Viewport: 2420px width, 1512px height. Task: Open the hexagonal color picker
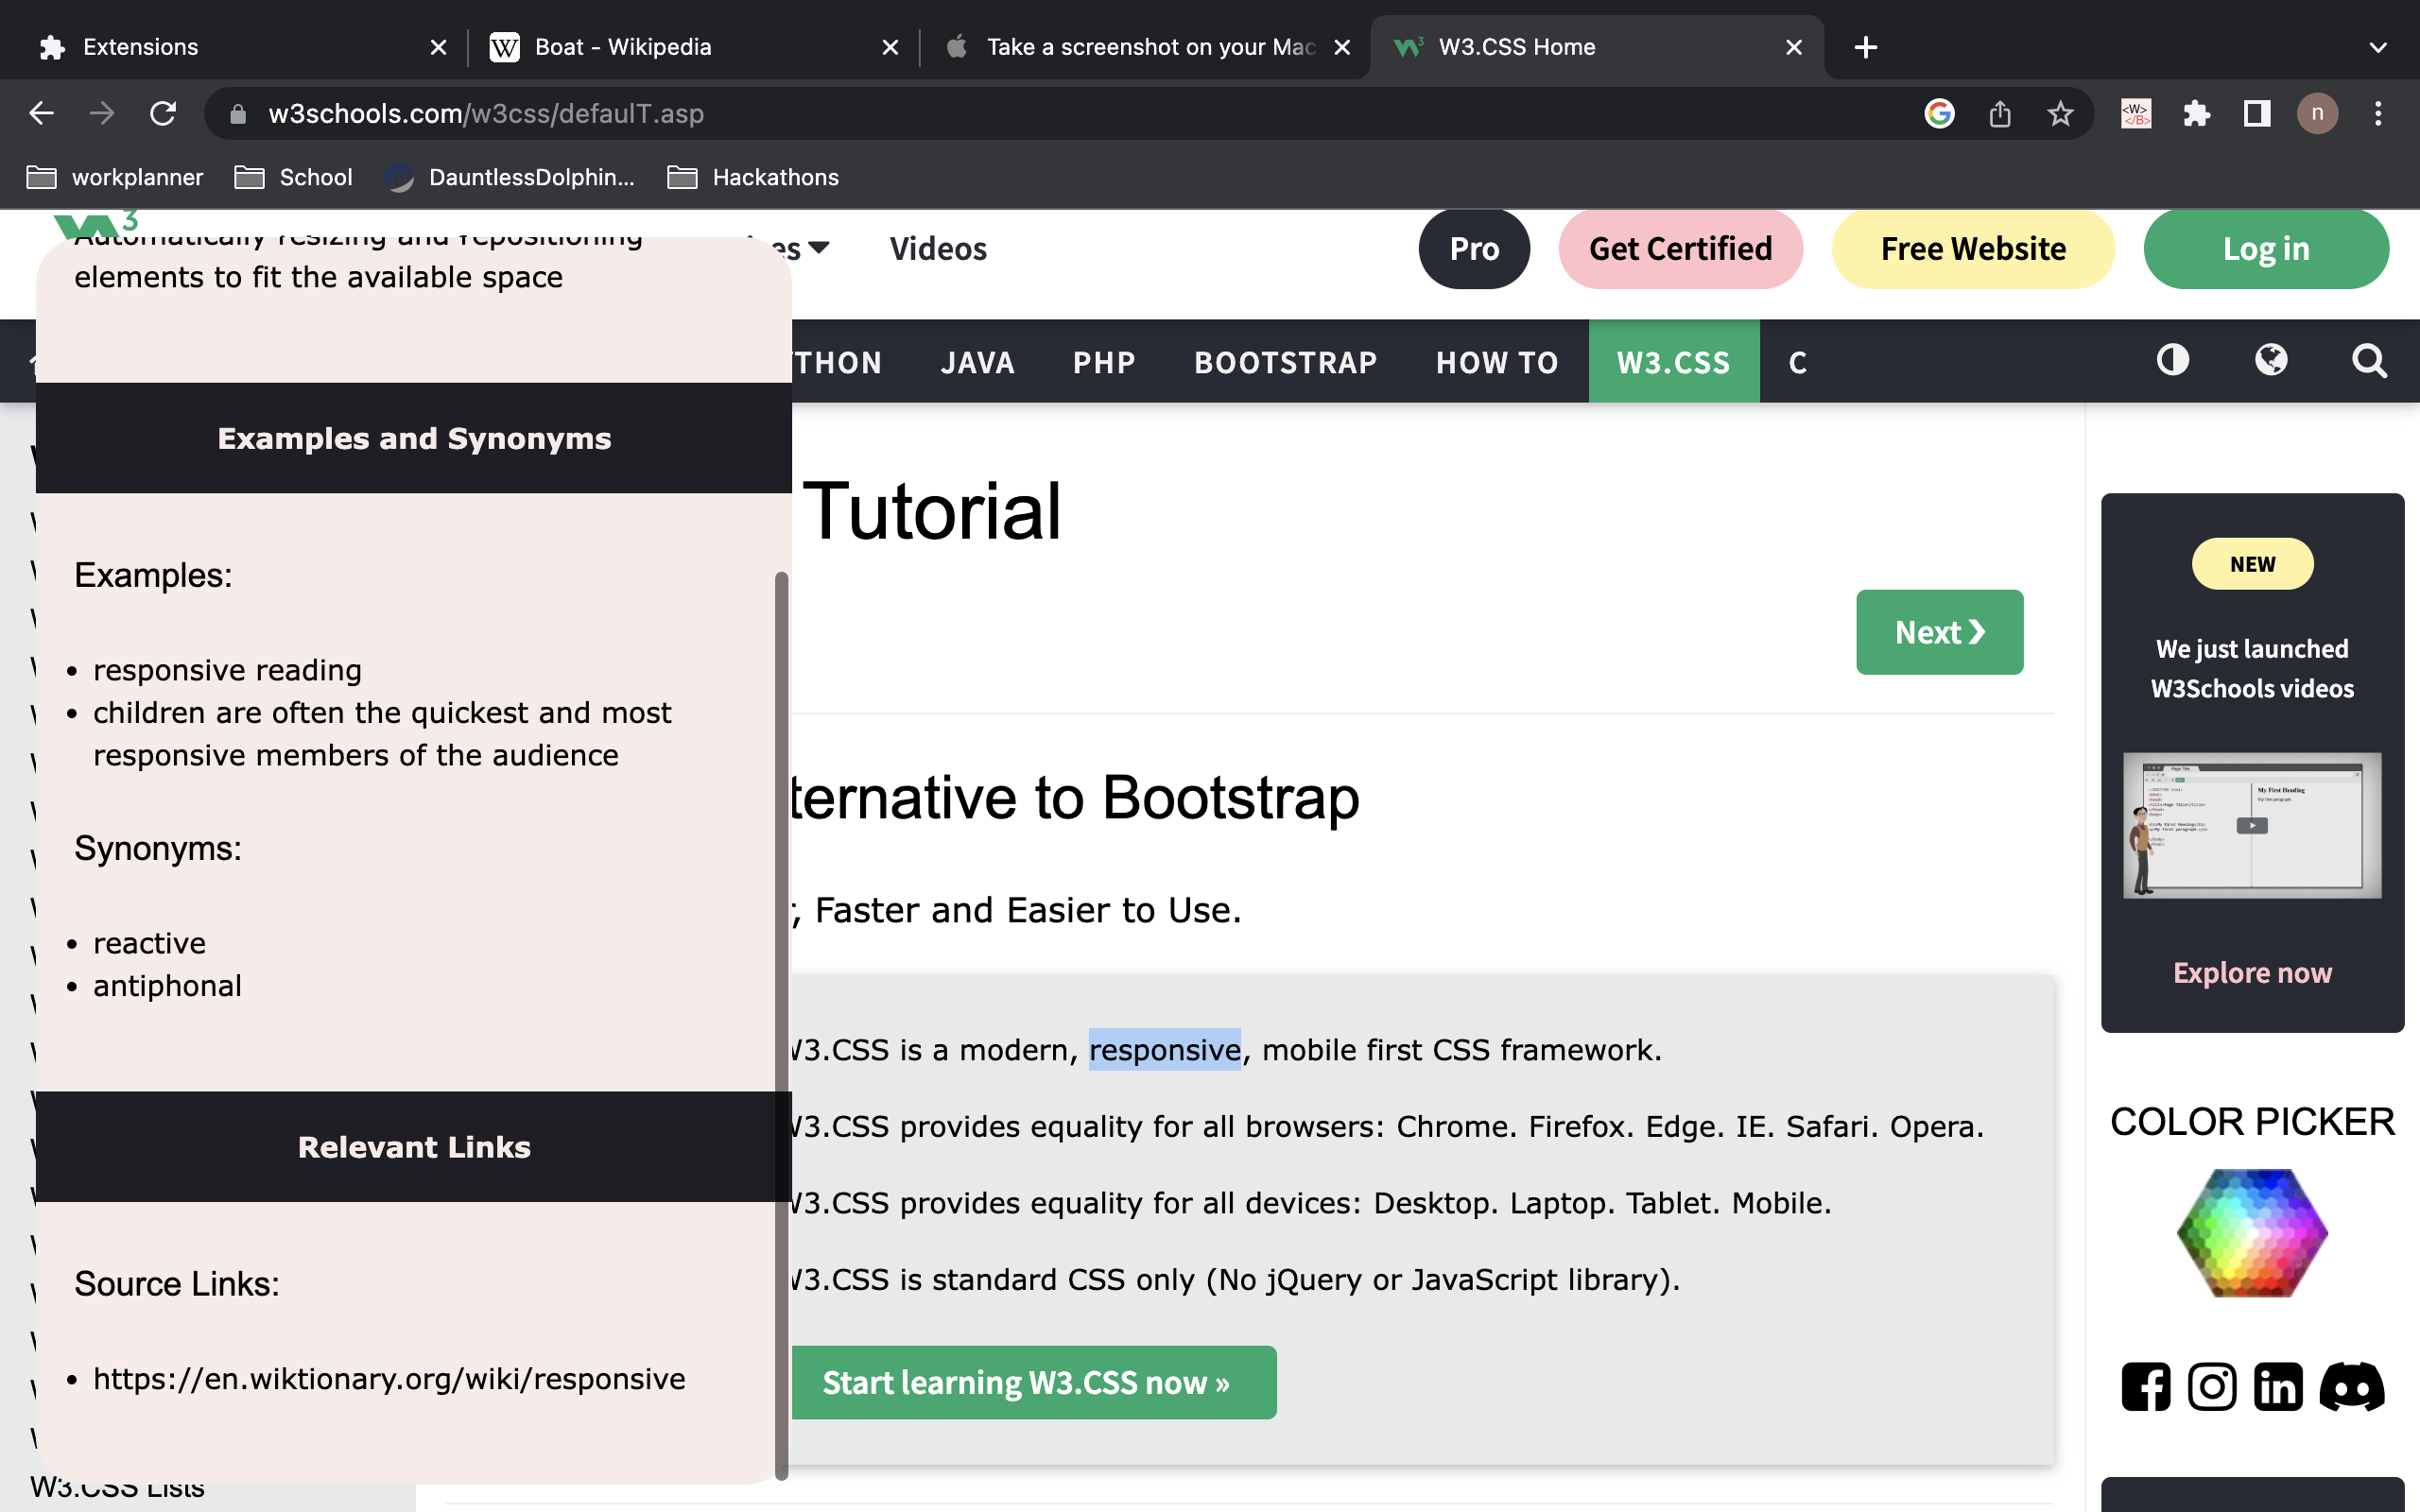click(x=2252, y=1232)
